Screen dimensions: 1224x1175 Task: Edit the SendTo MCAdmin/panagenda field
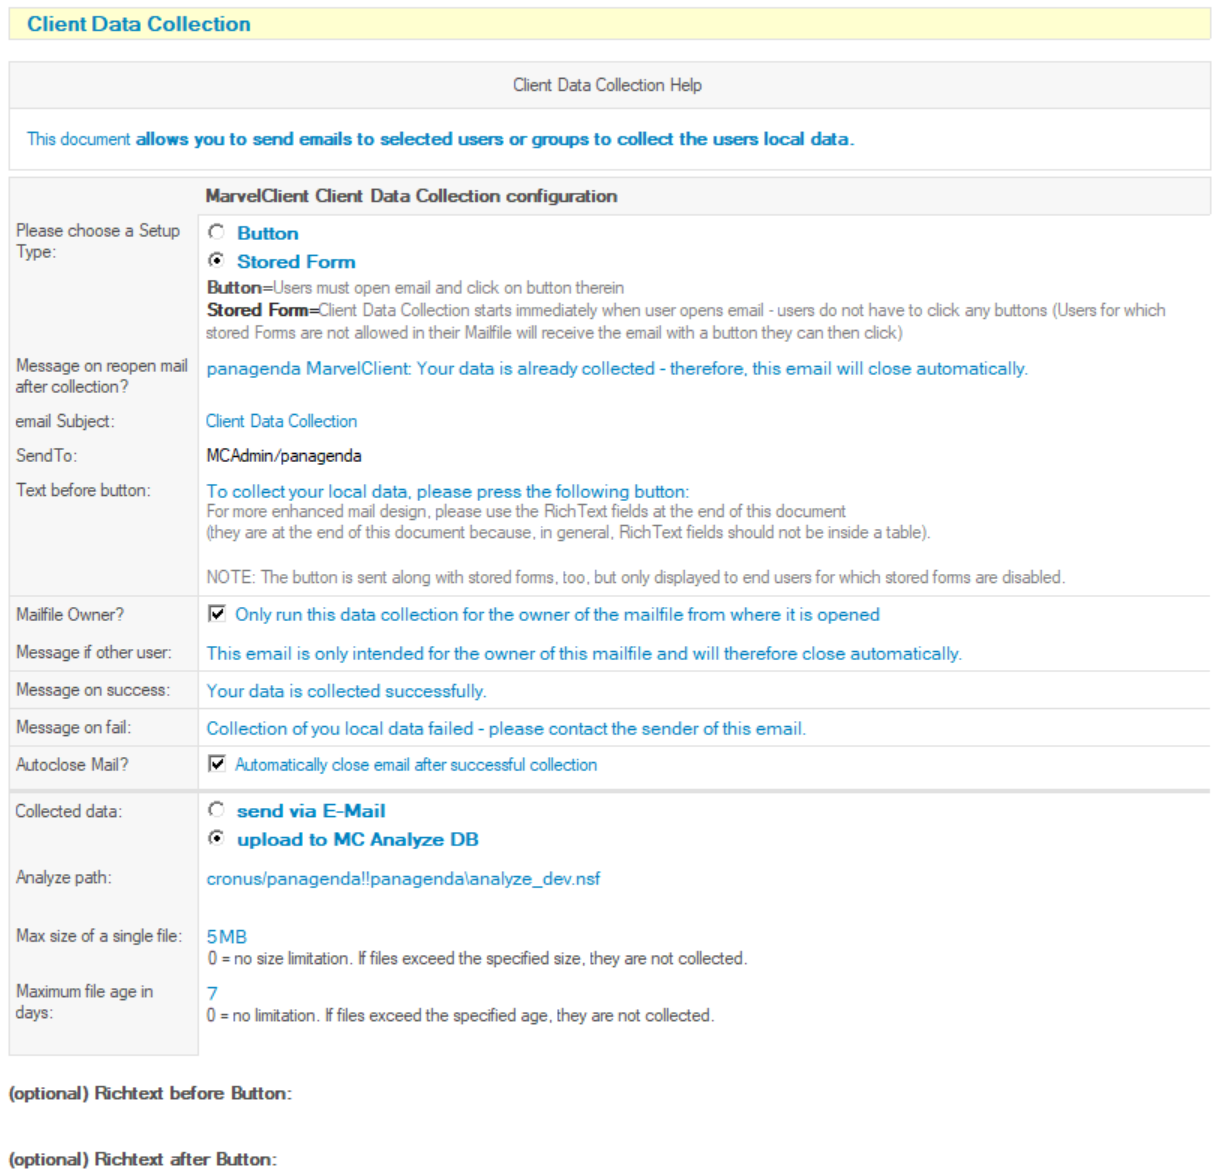point(284,456)
